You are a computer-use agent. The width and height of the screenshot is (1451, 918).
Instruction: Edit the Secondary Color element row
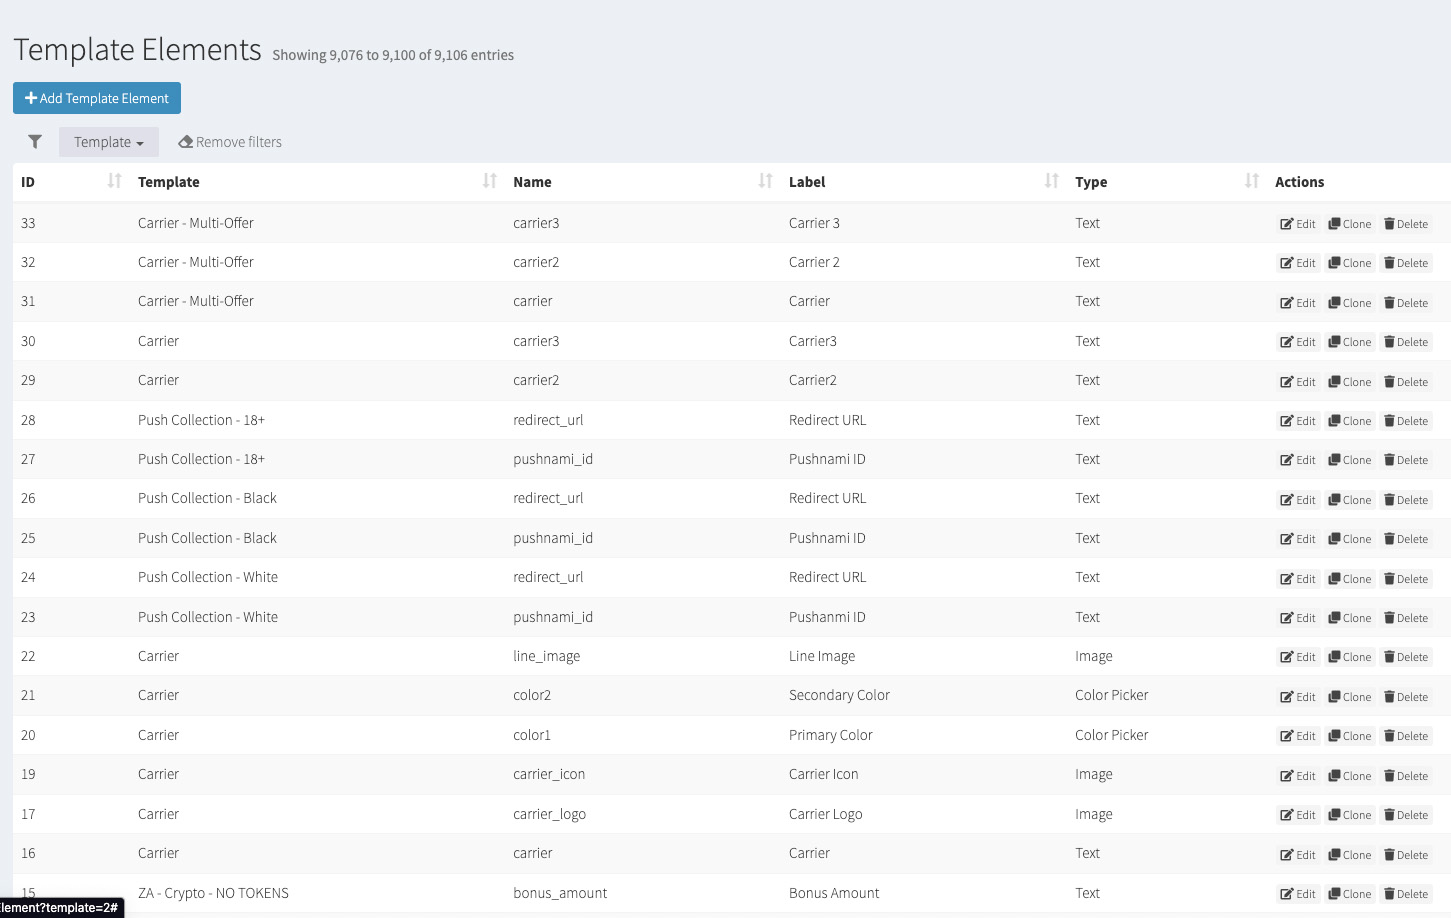[x=1298, y=697]
